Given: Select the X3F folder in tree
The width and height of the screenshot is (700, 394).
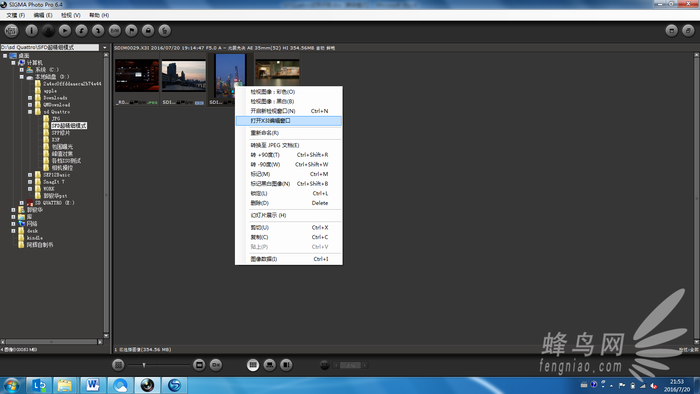Looking at the screenshot, I should 55,140.
